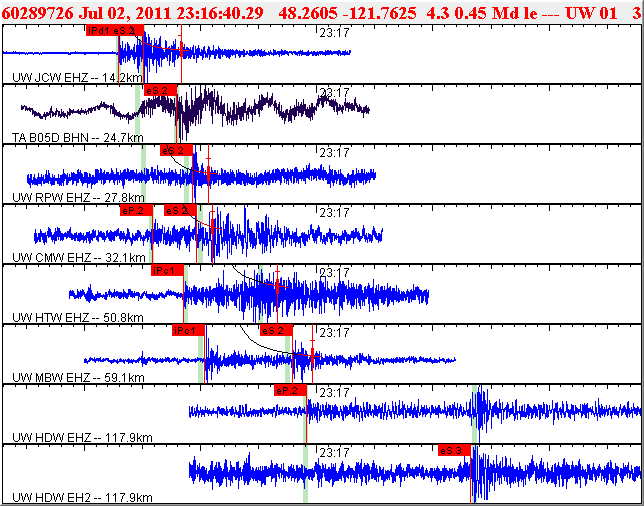Image resolution: width=644 pixels, height=506 pixels.
Task: Click the eS pick flag on RPW trace
Action: 176,150
